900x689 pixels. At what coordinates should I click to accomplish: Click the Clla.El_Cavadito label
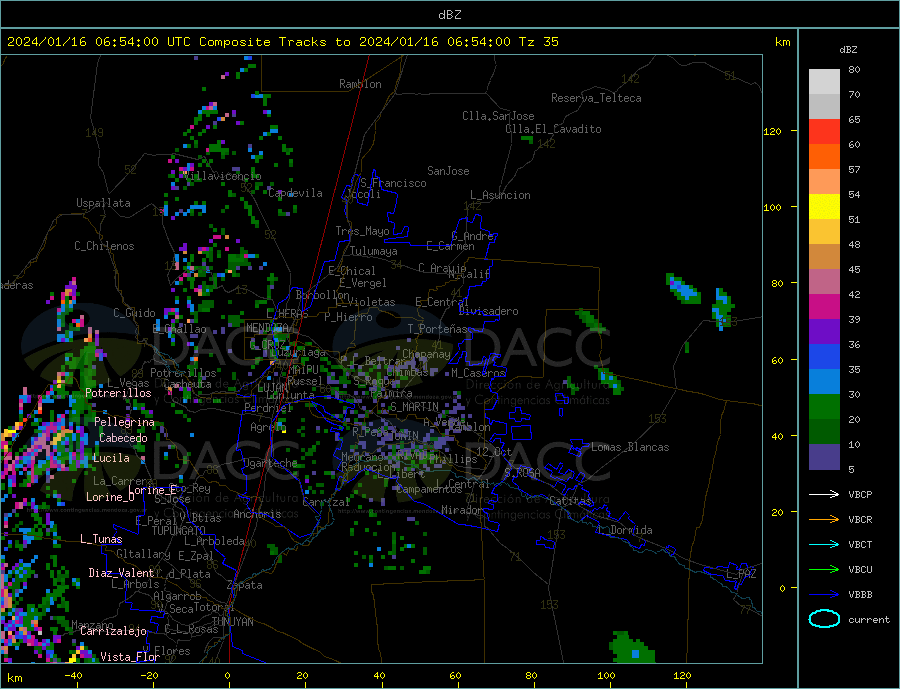pyautogui.click(x=553, y=129)
